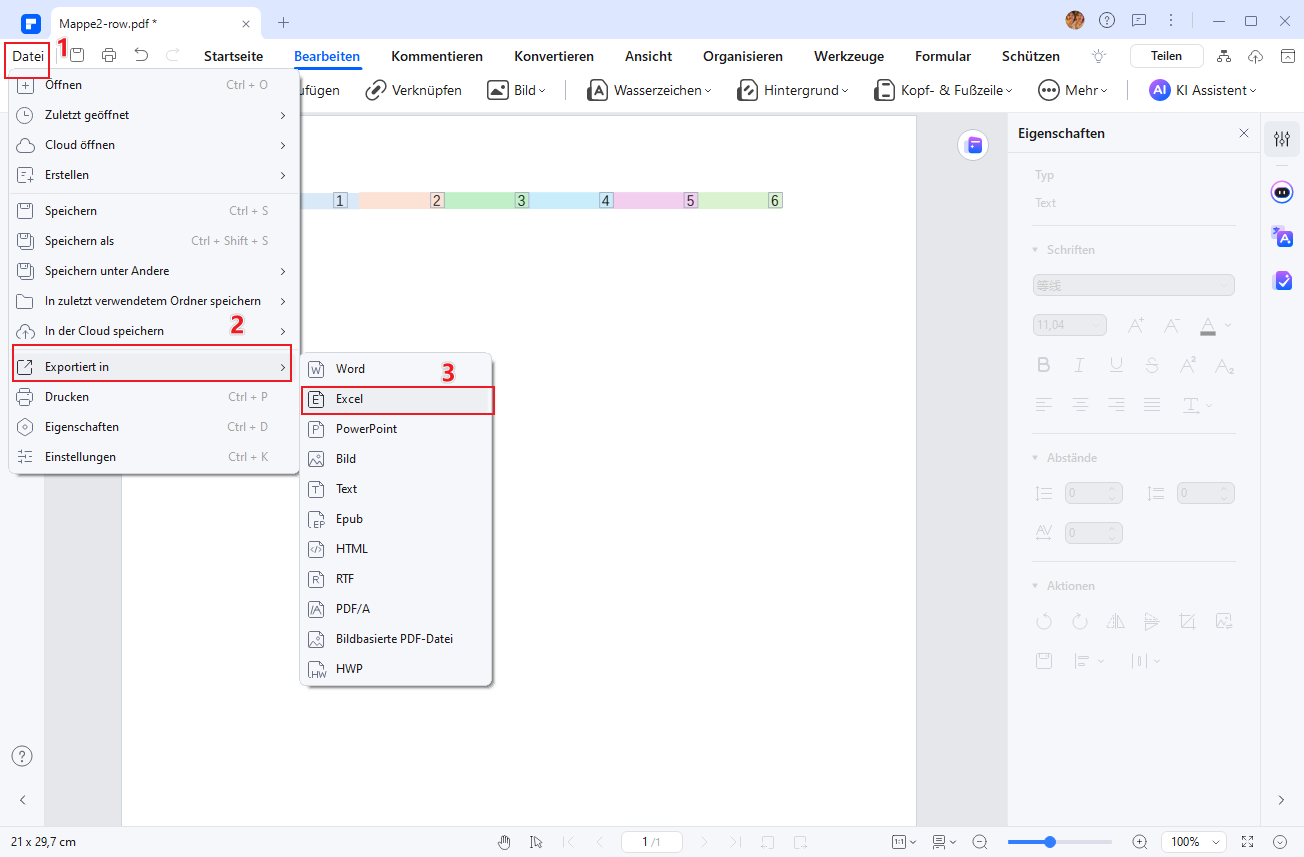
Task: Collapse the Schriften section
Action: [1036, 250]
